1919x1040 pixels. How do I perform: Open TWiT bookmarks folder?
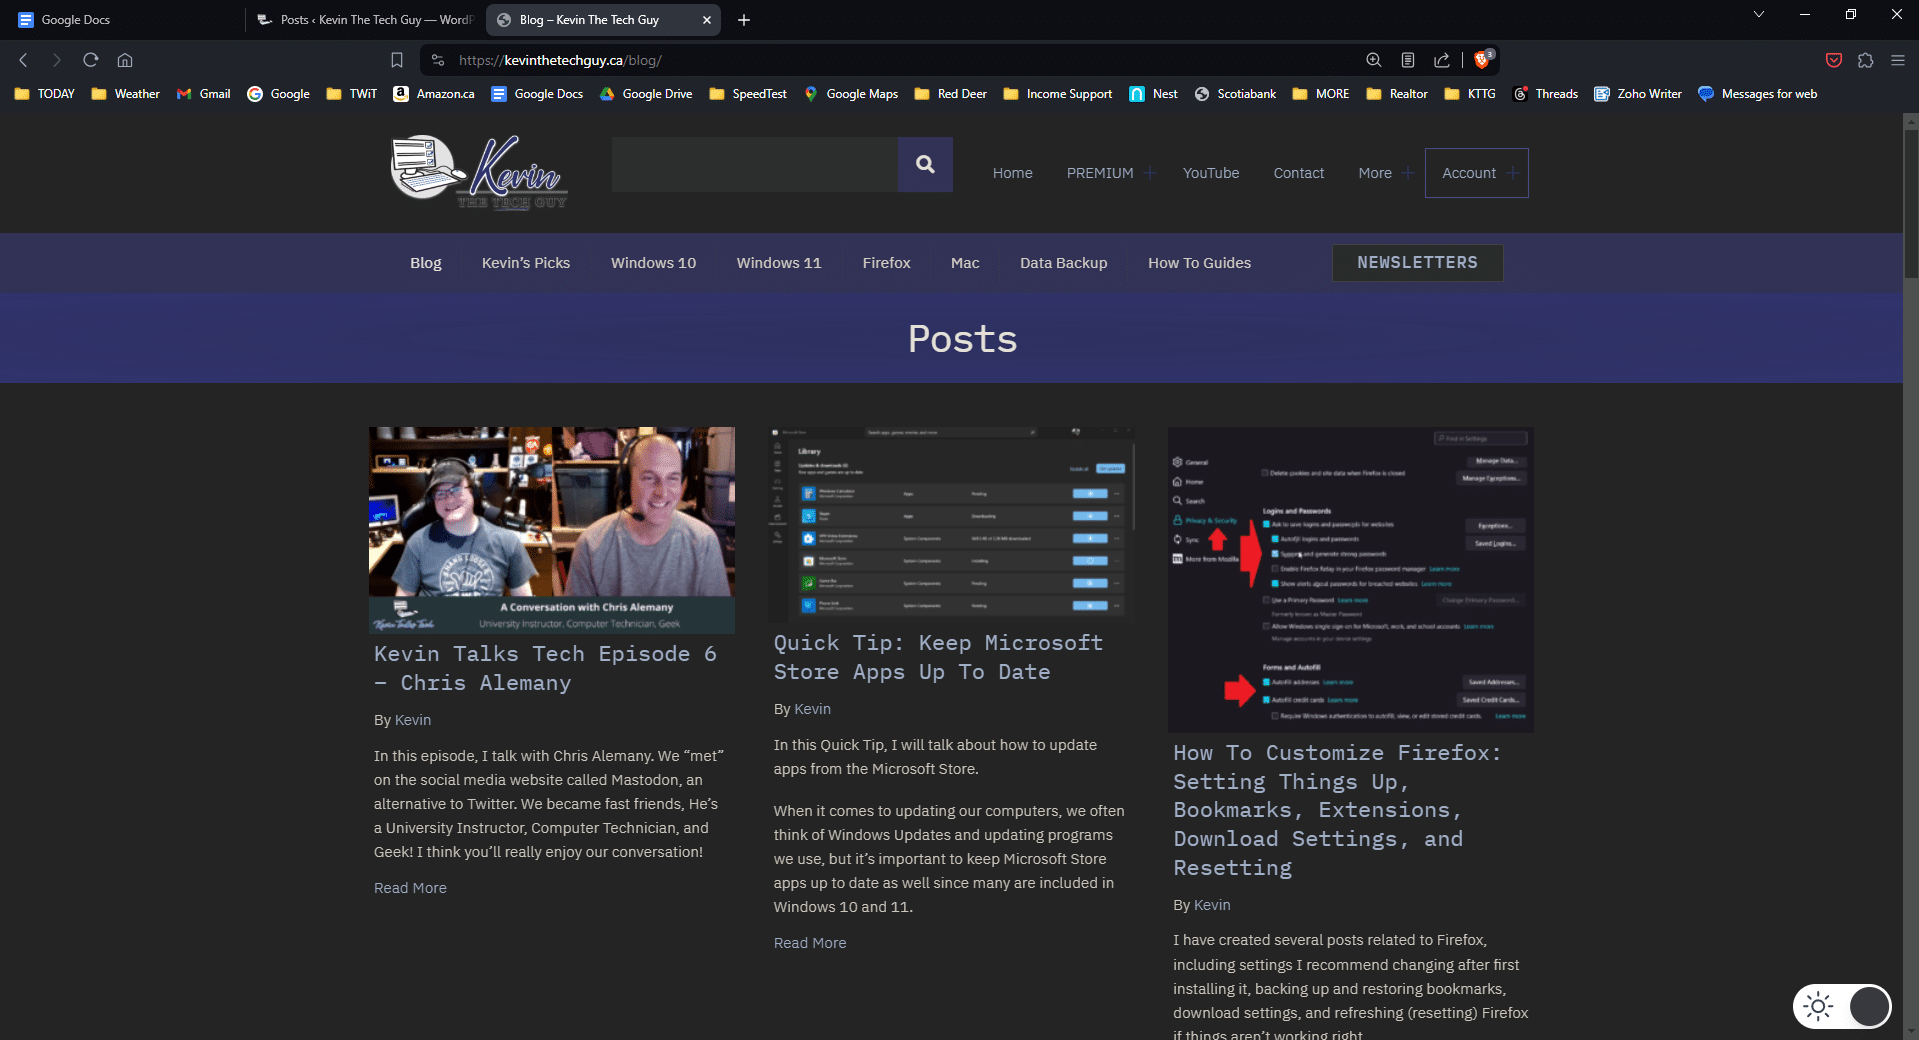[x=351, y=94]
